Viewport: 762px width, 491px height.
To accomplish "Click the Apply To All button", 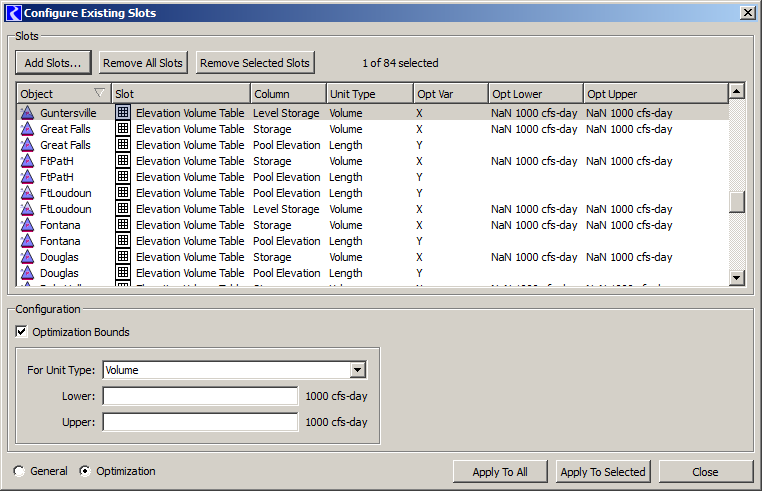I will click(x=500, y=472).
